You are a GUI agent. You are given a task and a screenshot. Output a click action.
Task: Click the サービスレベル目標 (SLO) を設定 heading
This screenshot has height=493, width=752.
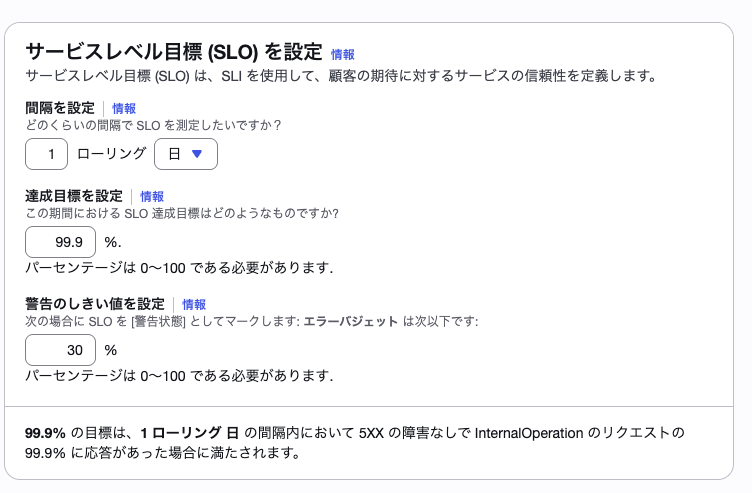[173, 52]
